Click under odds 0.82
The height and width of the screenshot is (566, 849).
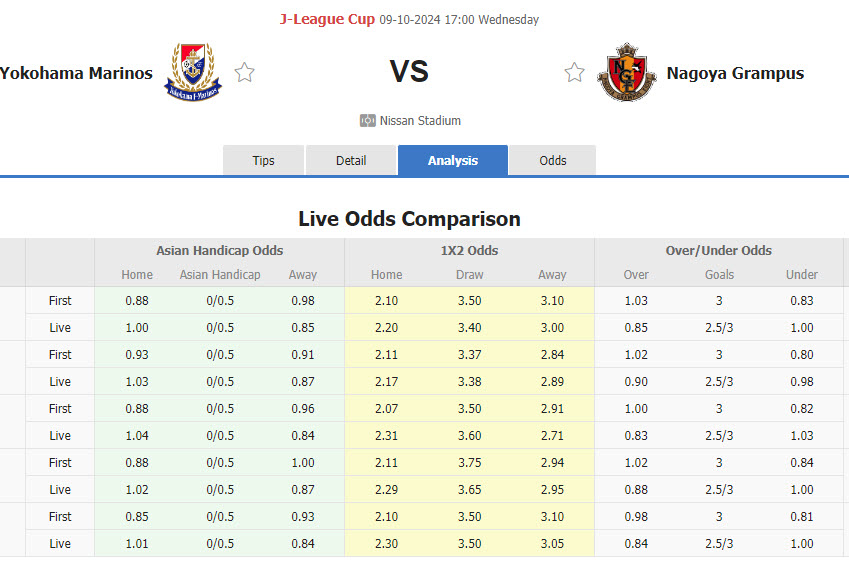coord(802,409)
